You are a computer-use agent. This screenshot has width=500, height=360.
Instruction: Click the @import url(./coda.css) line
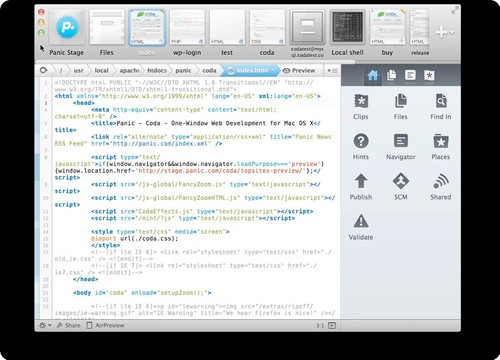[134, 239]
